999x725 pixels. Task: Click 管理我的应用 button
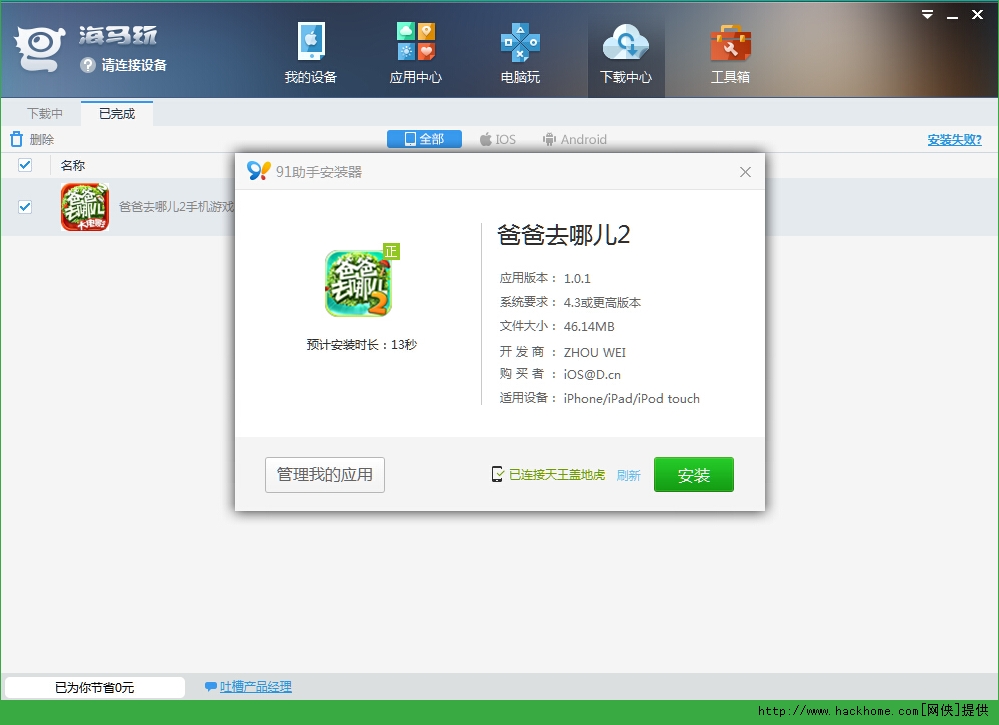[x=325, y=475]
